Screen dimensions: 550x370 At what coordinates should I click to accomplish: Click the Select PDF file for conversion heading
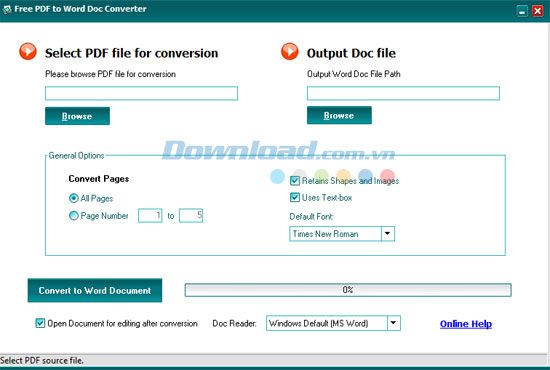pyautogui.click(x=132, y=53)
